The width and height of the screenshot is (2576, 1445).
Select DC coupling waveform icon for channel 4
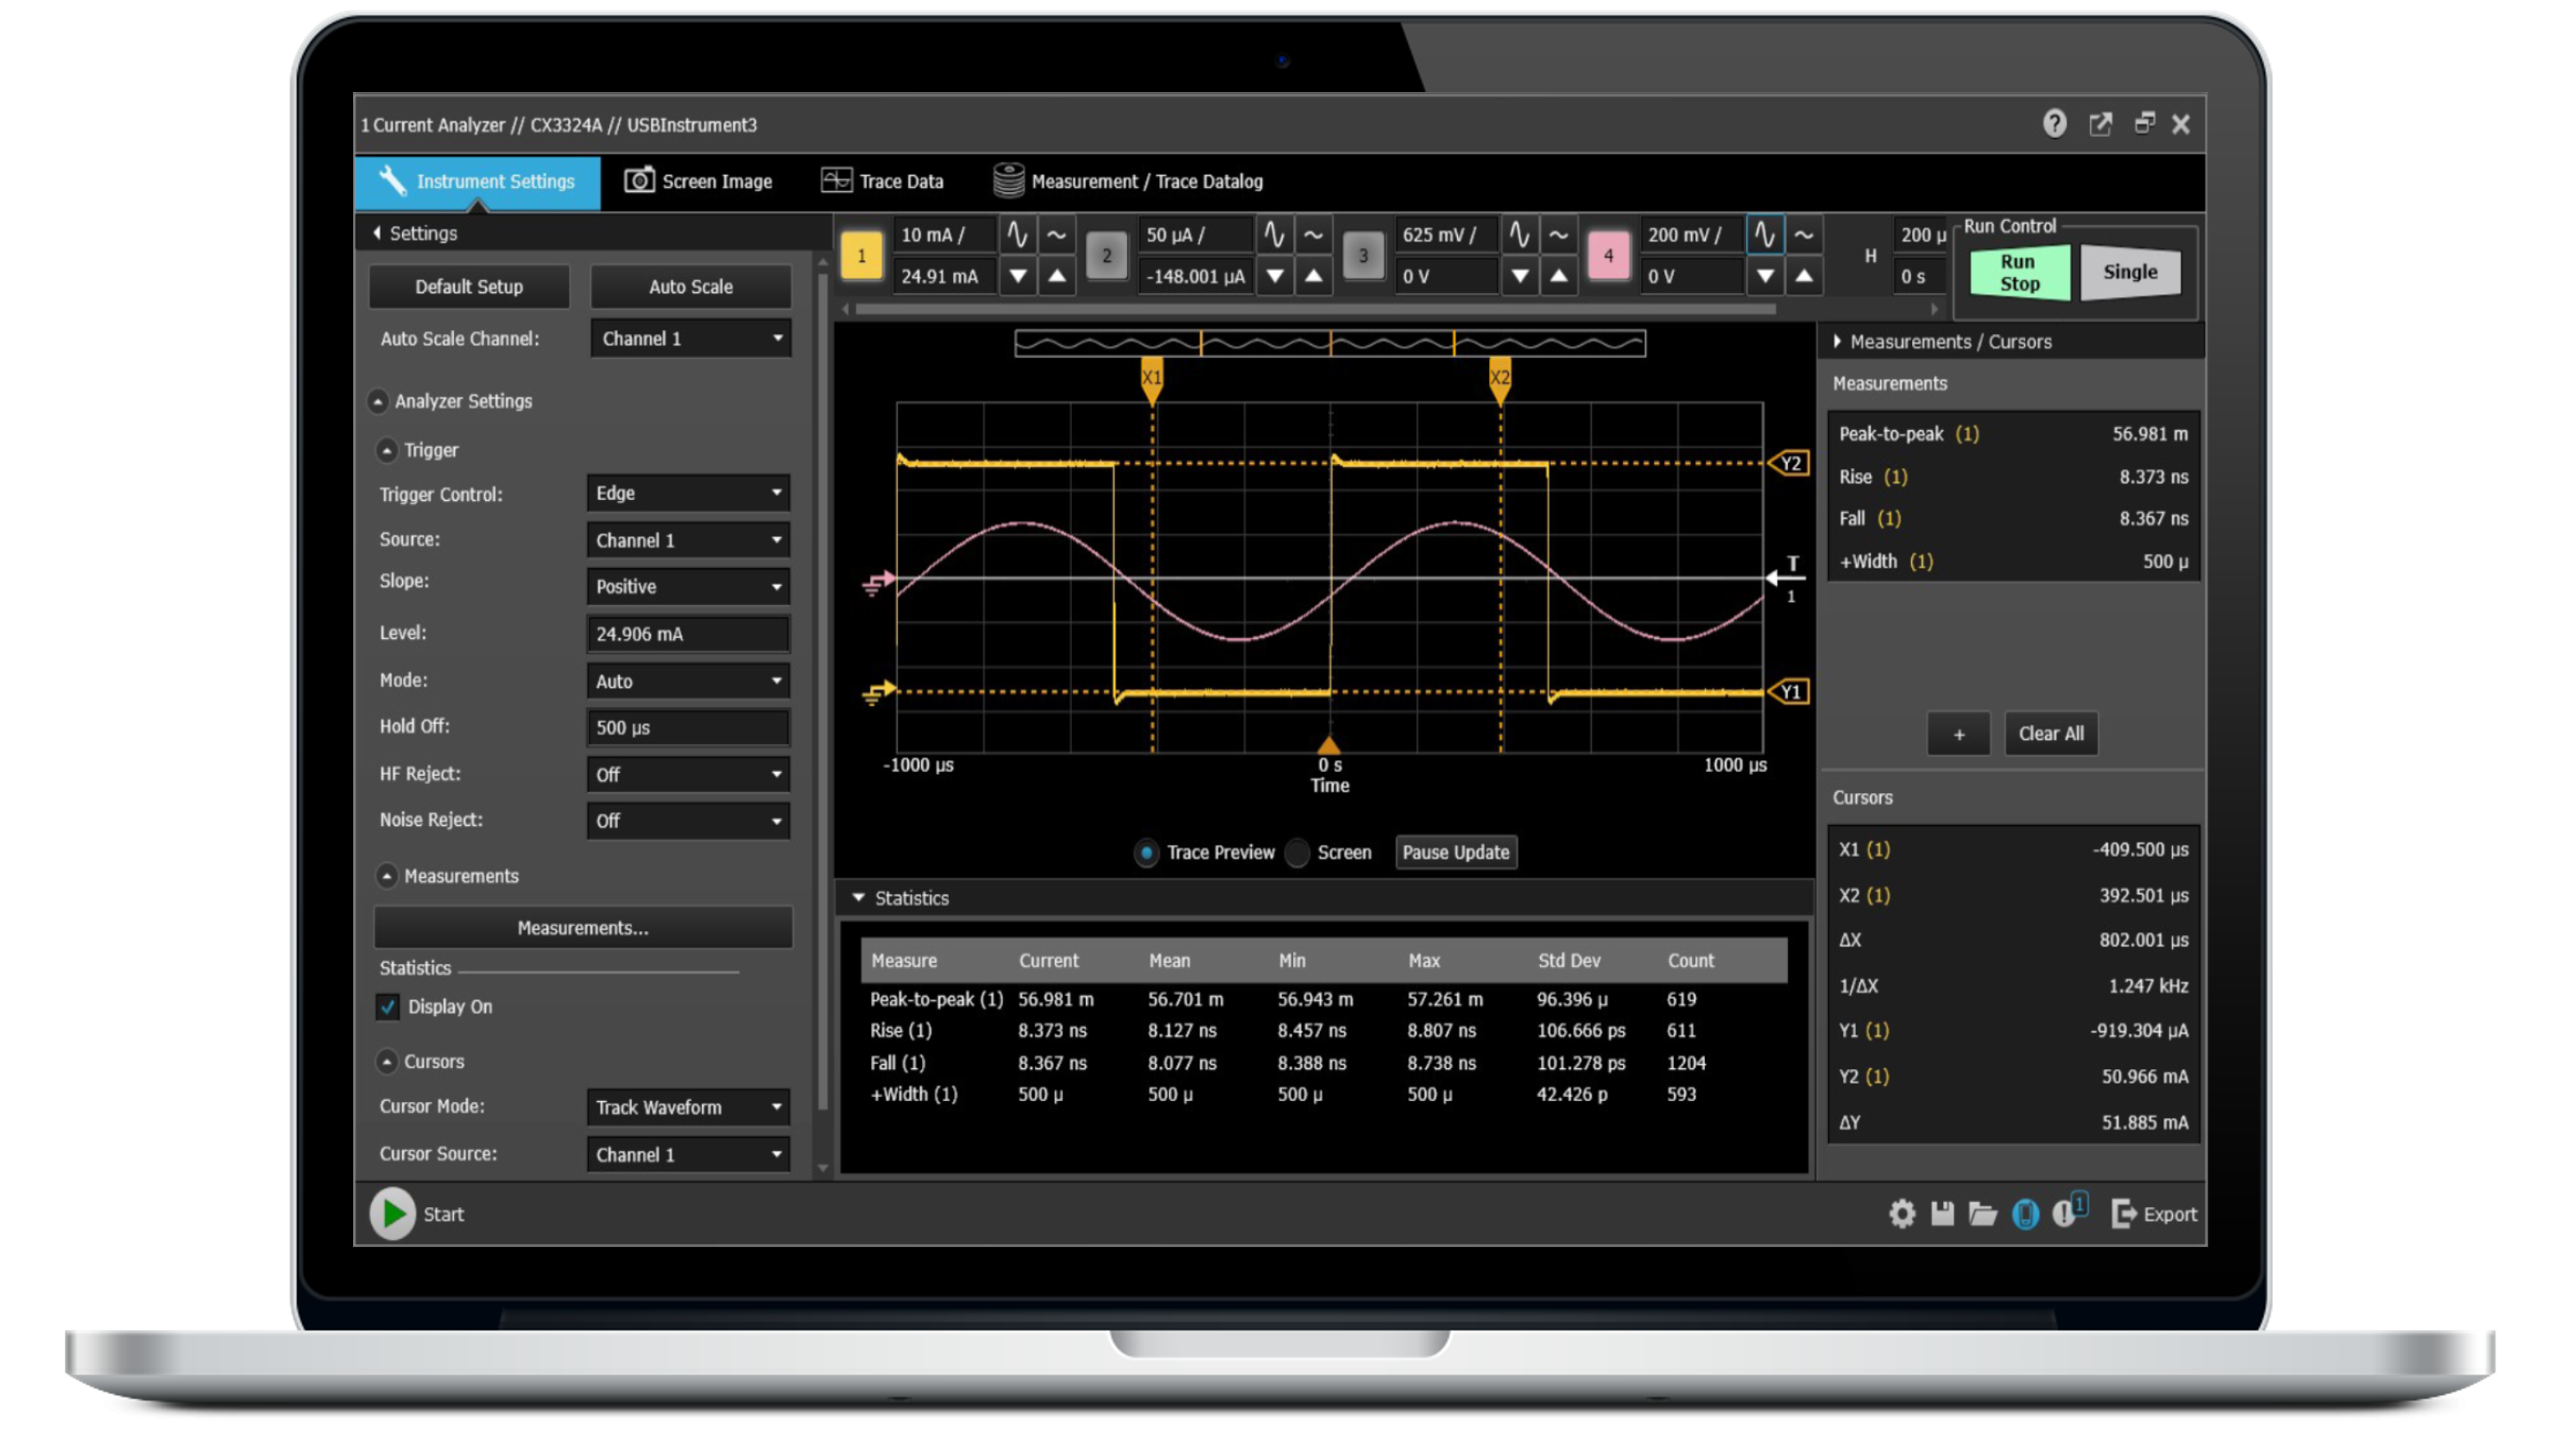tap(1764, 235)
